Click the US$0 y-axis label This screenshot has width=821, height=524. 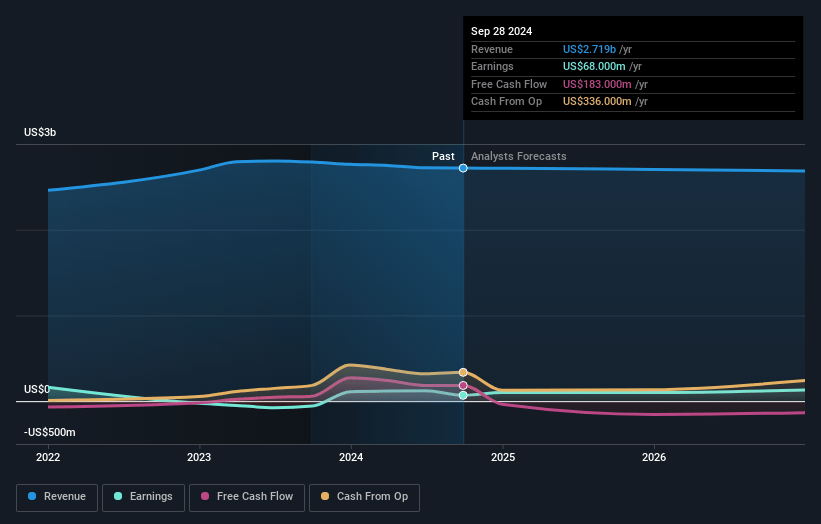37,389
